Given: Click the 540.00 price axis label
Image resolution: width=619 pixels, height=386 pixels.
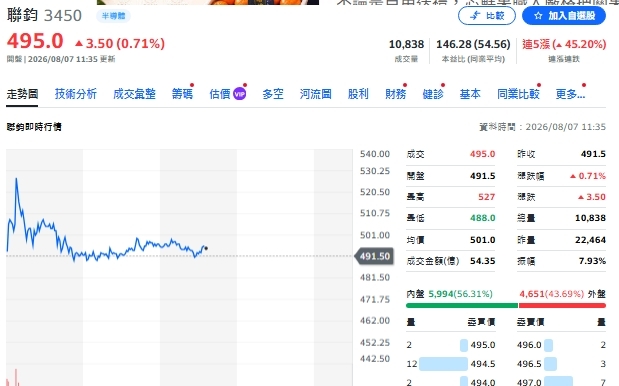Looking at the screenshot, I should coord(375,154).
